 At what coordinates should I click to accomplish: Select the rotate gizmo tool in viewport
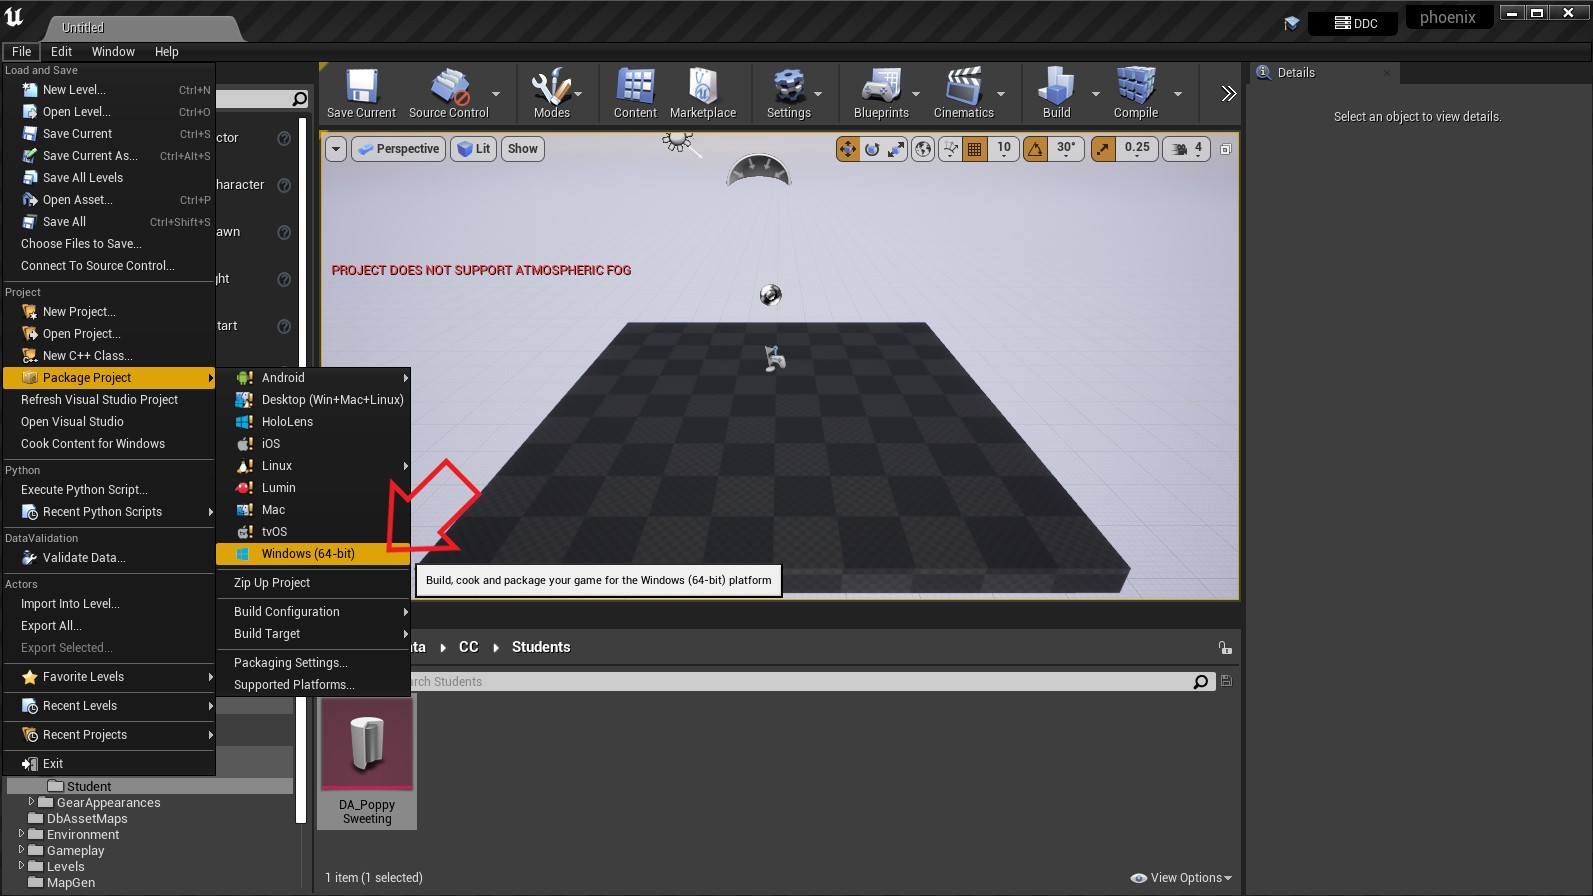coord(872,149)
